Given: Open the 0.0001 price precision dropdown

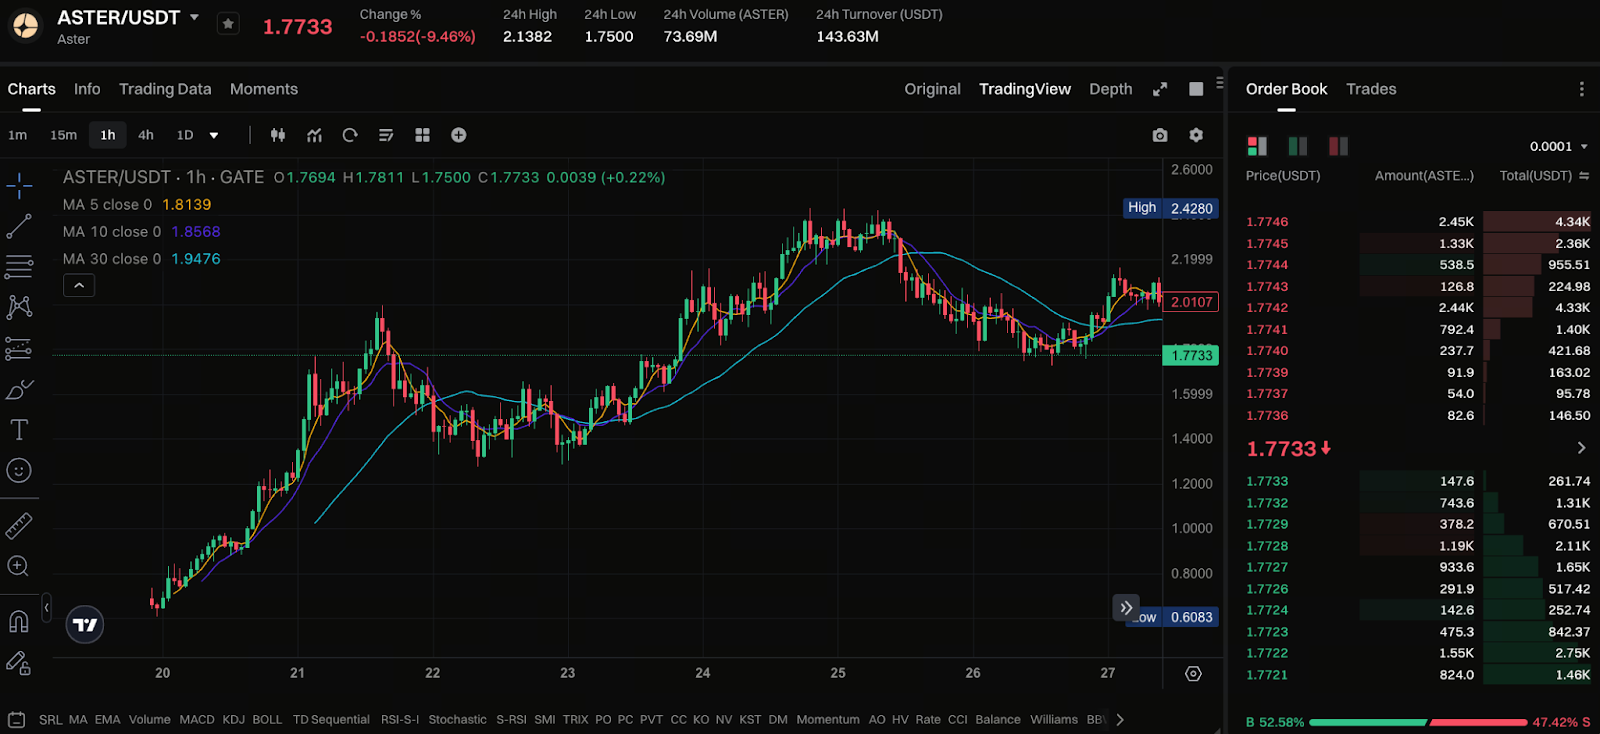Looking at the screenshot, I should (1558, 146).
